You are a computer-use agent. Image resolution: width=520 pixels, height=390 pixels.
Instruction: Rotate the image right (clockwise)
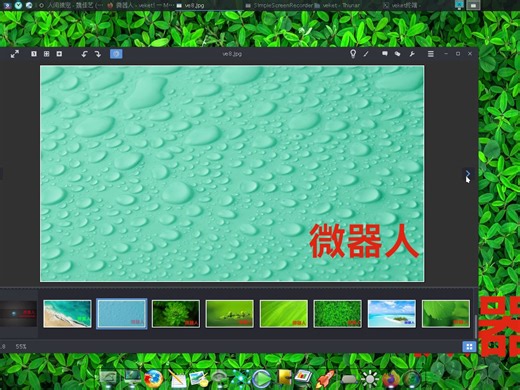tap(98, 54)
